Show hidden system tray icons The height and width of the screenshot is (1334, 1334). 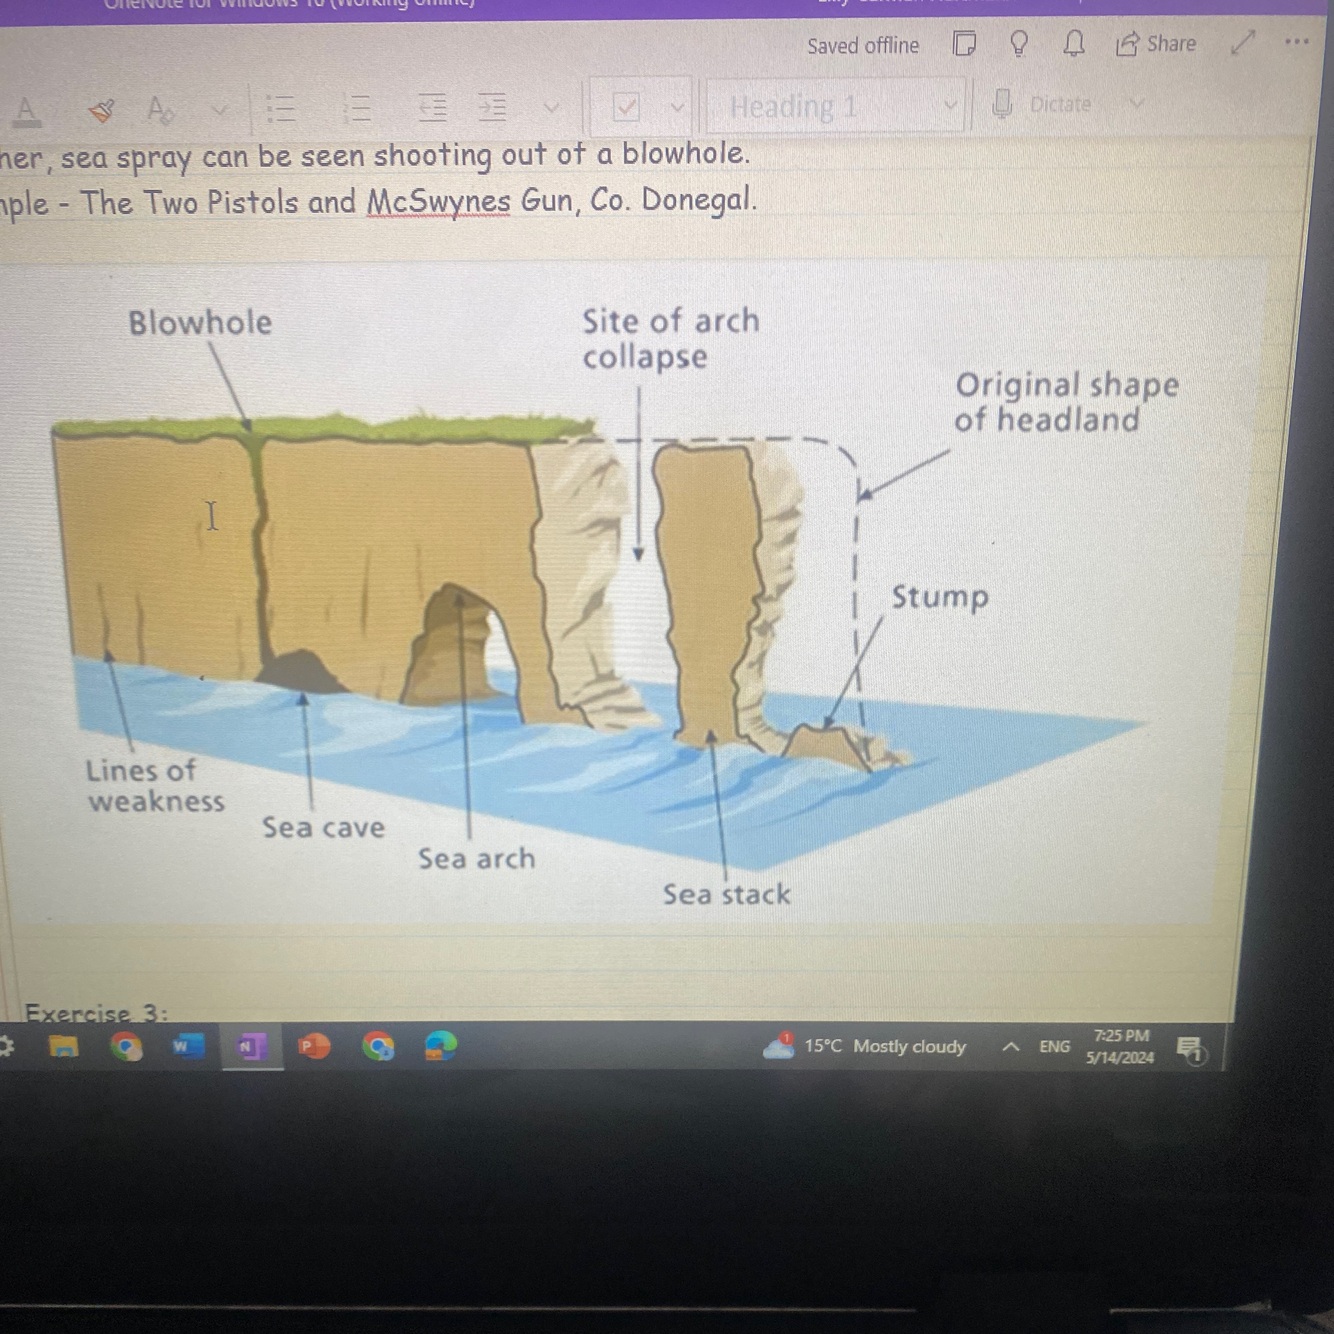coord(1011,1047)
